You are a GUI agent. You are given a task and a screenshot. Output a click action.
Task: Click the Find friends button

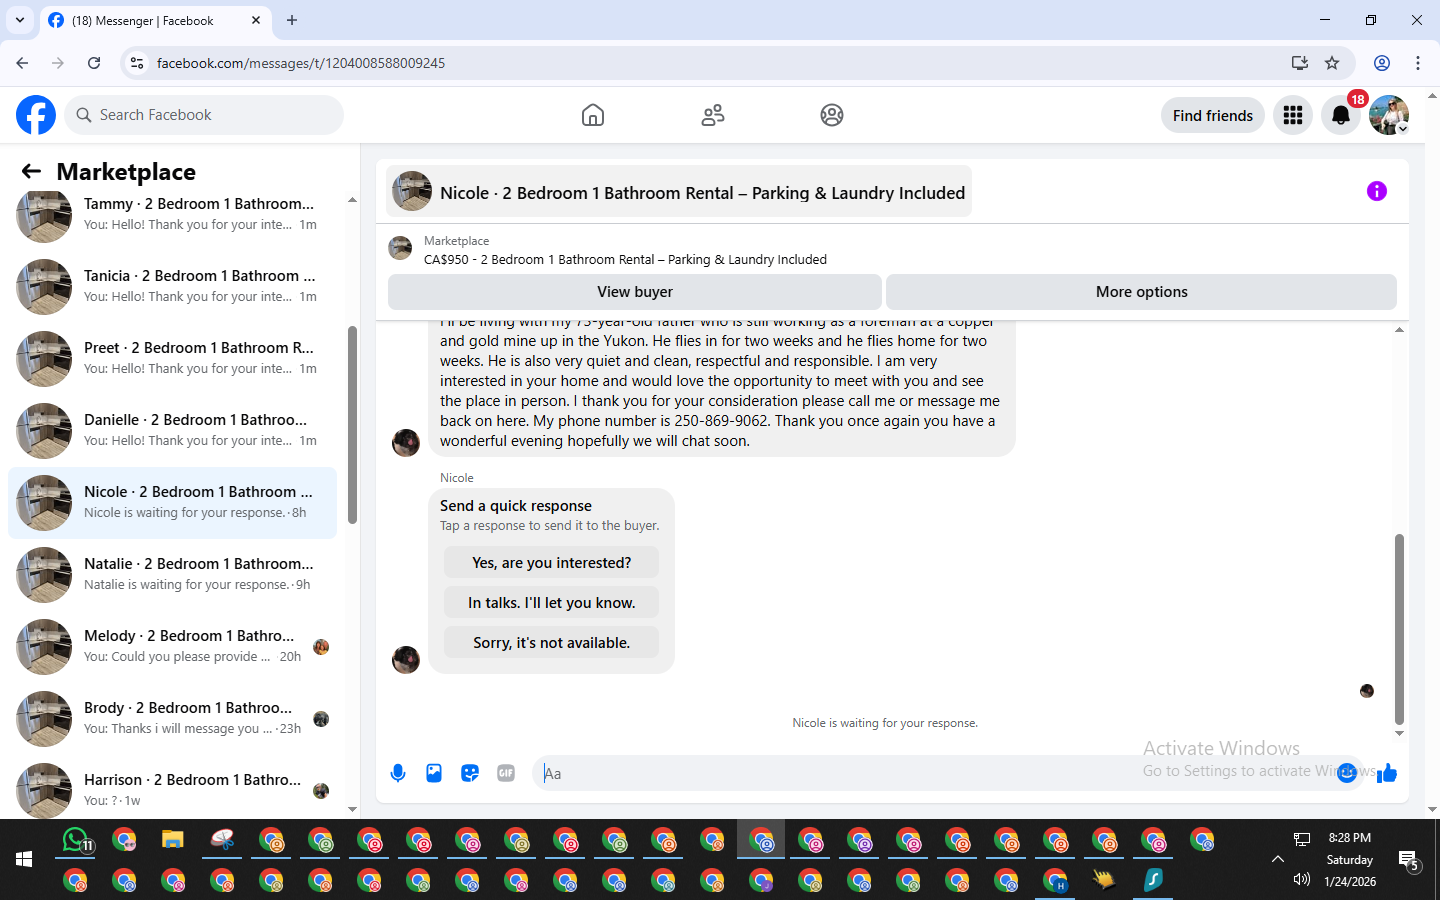point(1213,115)
